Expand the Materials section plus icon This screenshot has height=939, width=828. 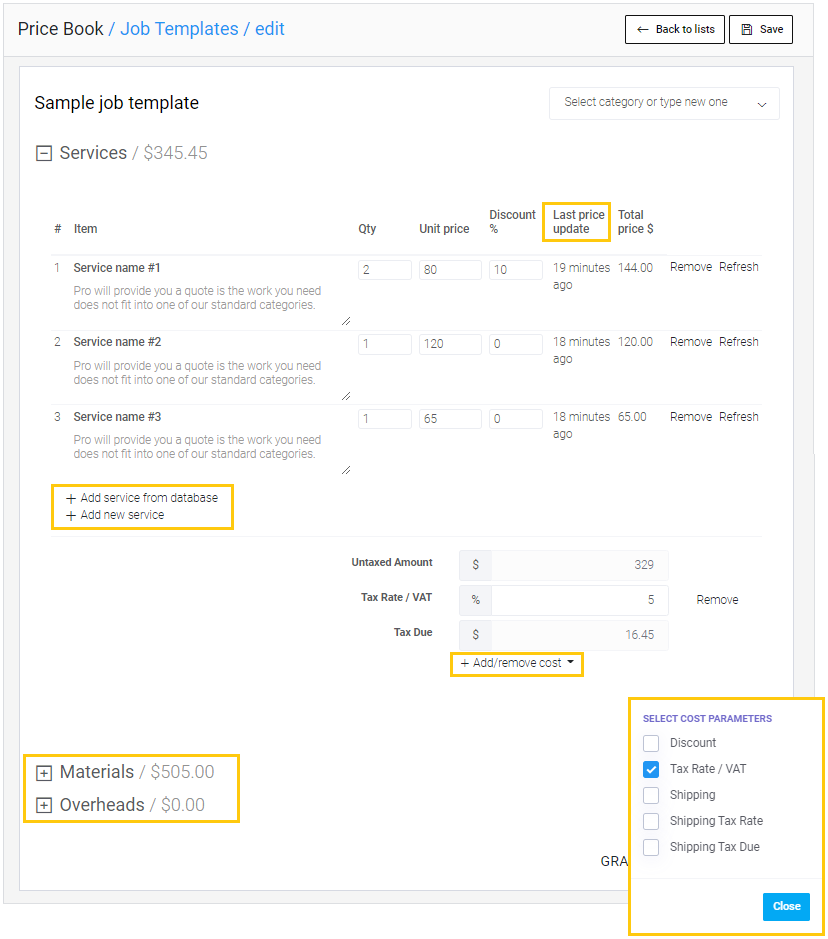pos(43,773)
